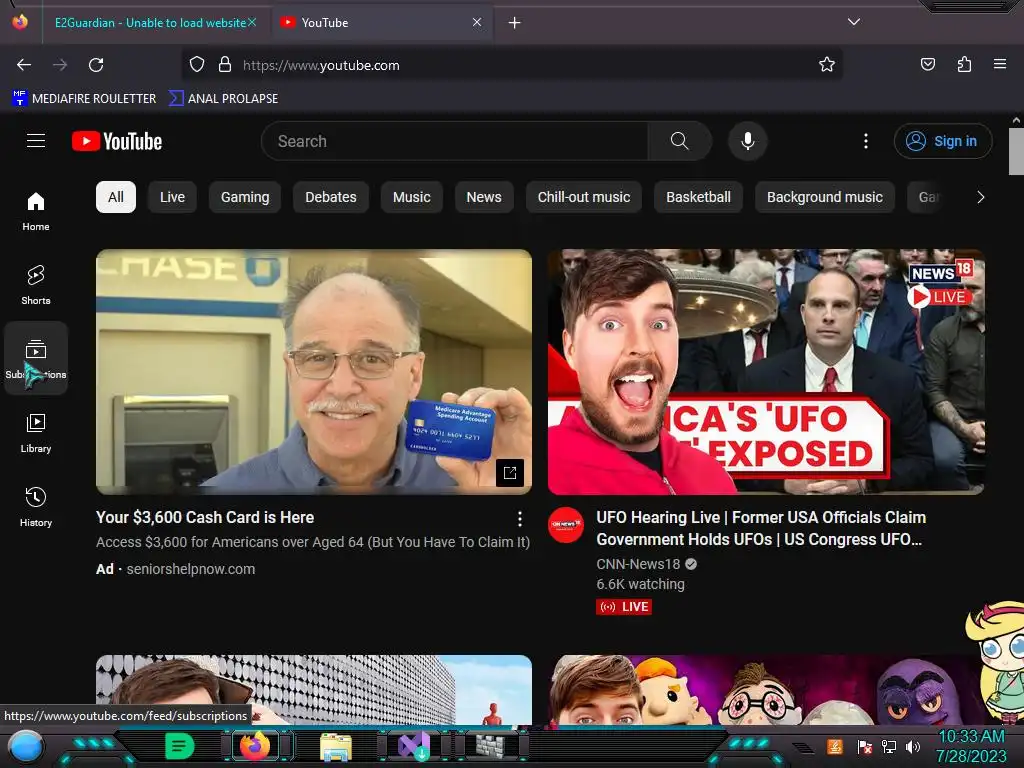The height and width of the screenshot is (768, 1024).
Task: Click CNN-News18 channel avatar
Action: coord(566,525)
